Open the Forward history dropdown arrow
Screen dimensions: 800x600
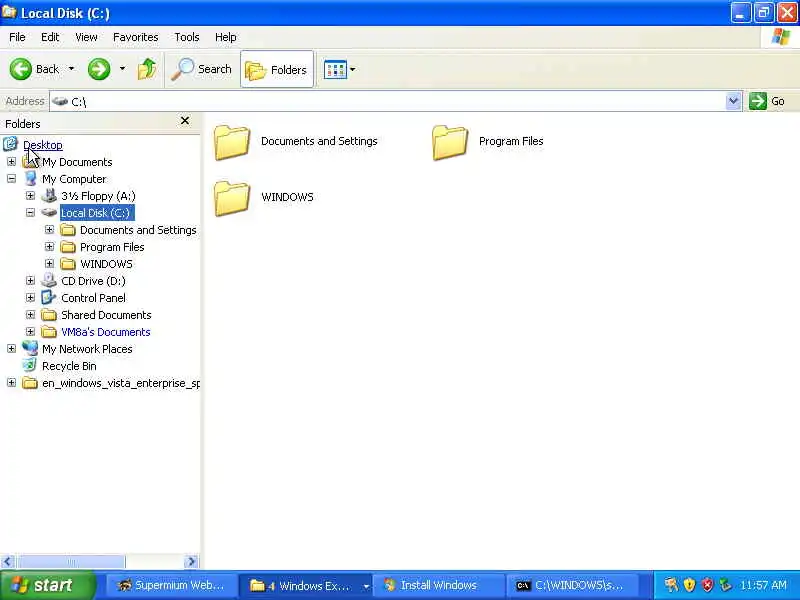[122, 68]
